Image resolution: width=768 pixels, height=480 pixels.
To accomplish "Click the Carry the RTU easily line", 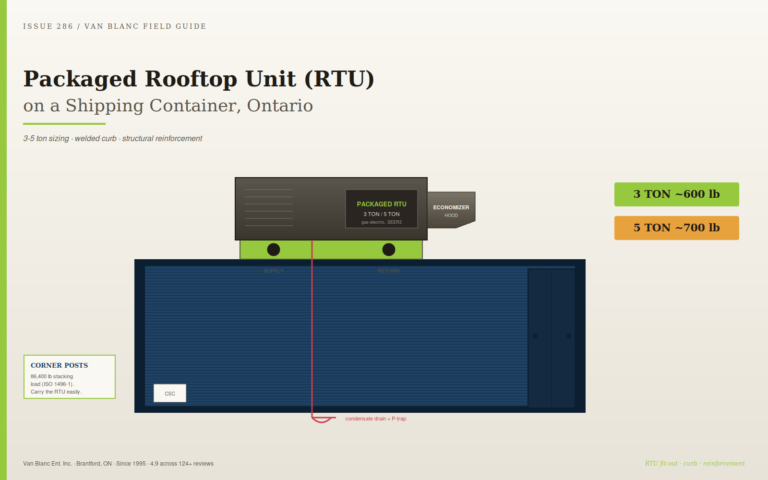I will [56, 392].
